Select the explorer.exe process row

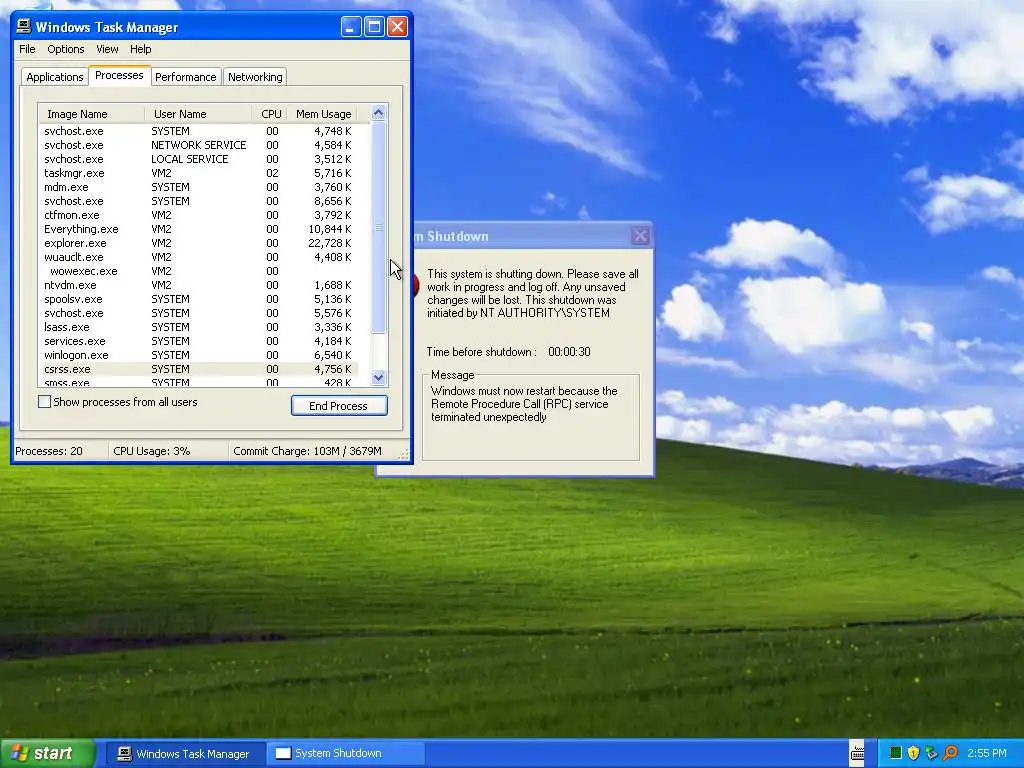198,243
